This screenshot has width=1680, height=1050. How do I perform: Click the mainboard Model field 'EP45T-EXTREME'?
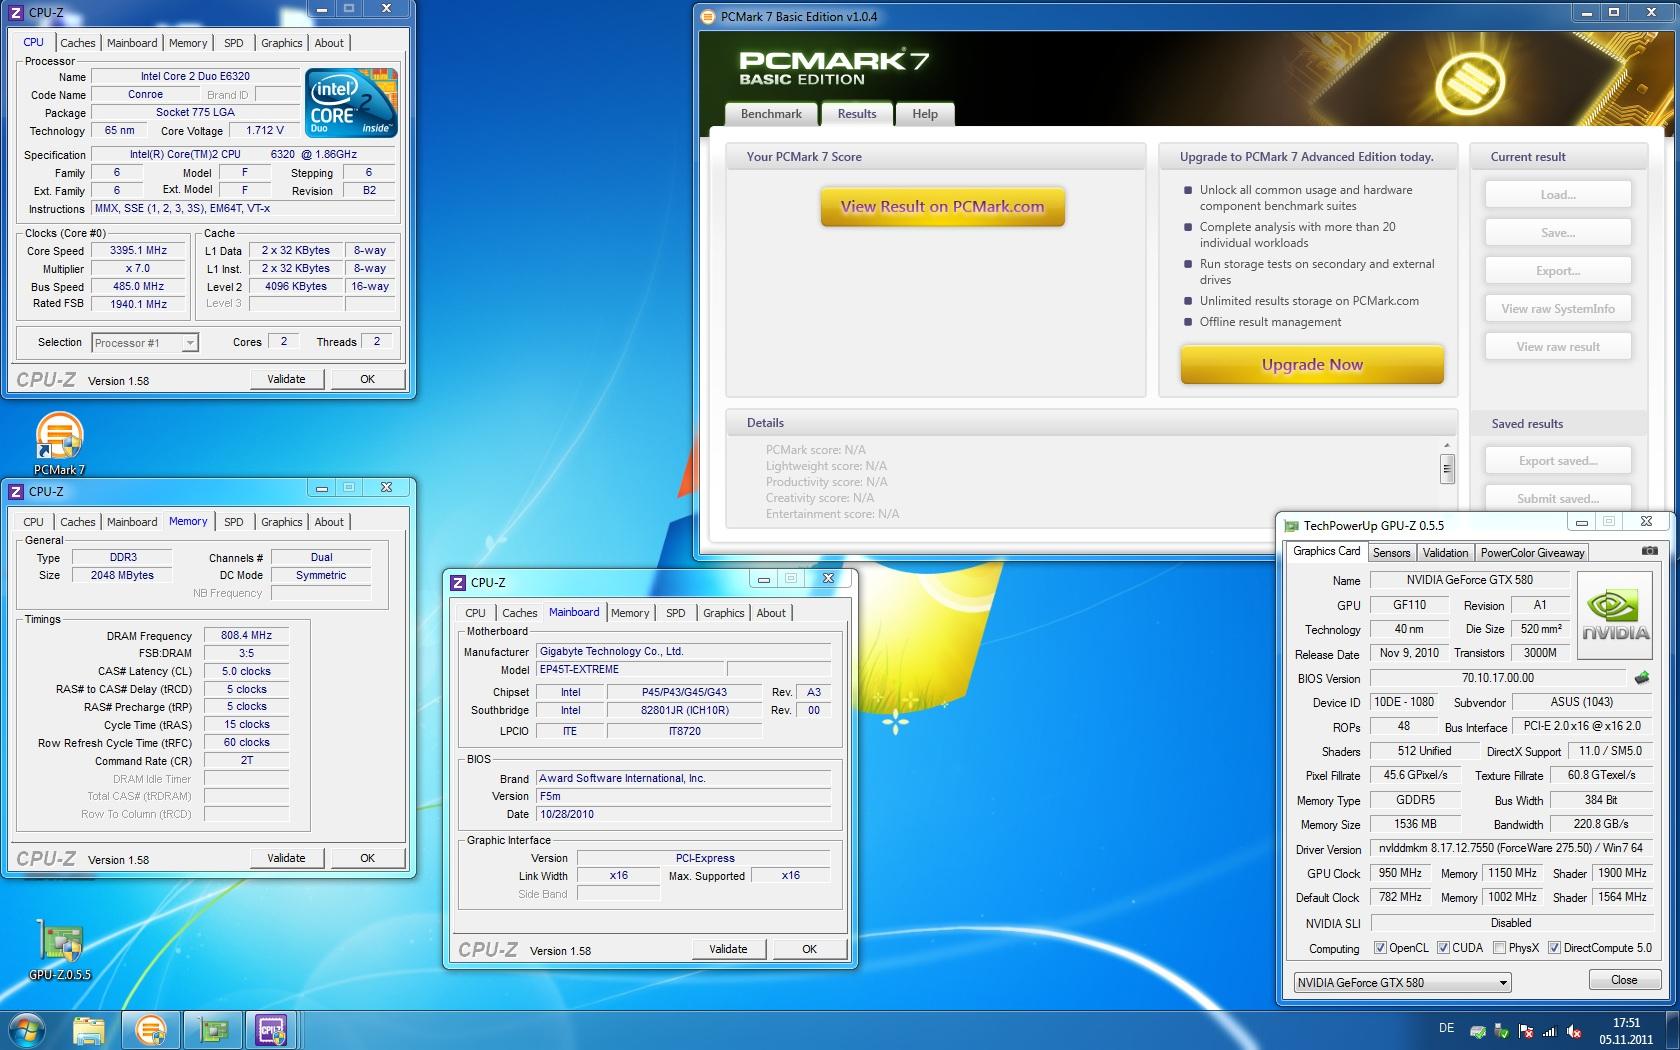click(x=630, y=670)
